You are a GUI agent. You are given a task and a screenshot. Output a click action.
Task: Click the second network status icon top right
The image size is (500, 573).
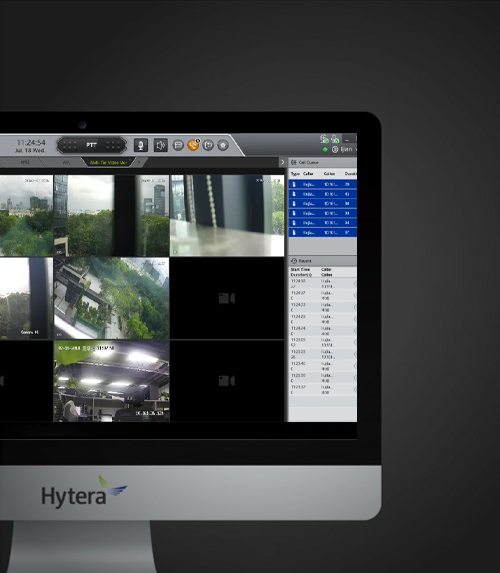tap(335, 139)
